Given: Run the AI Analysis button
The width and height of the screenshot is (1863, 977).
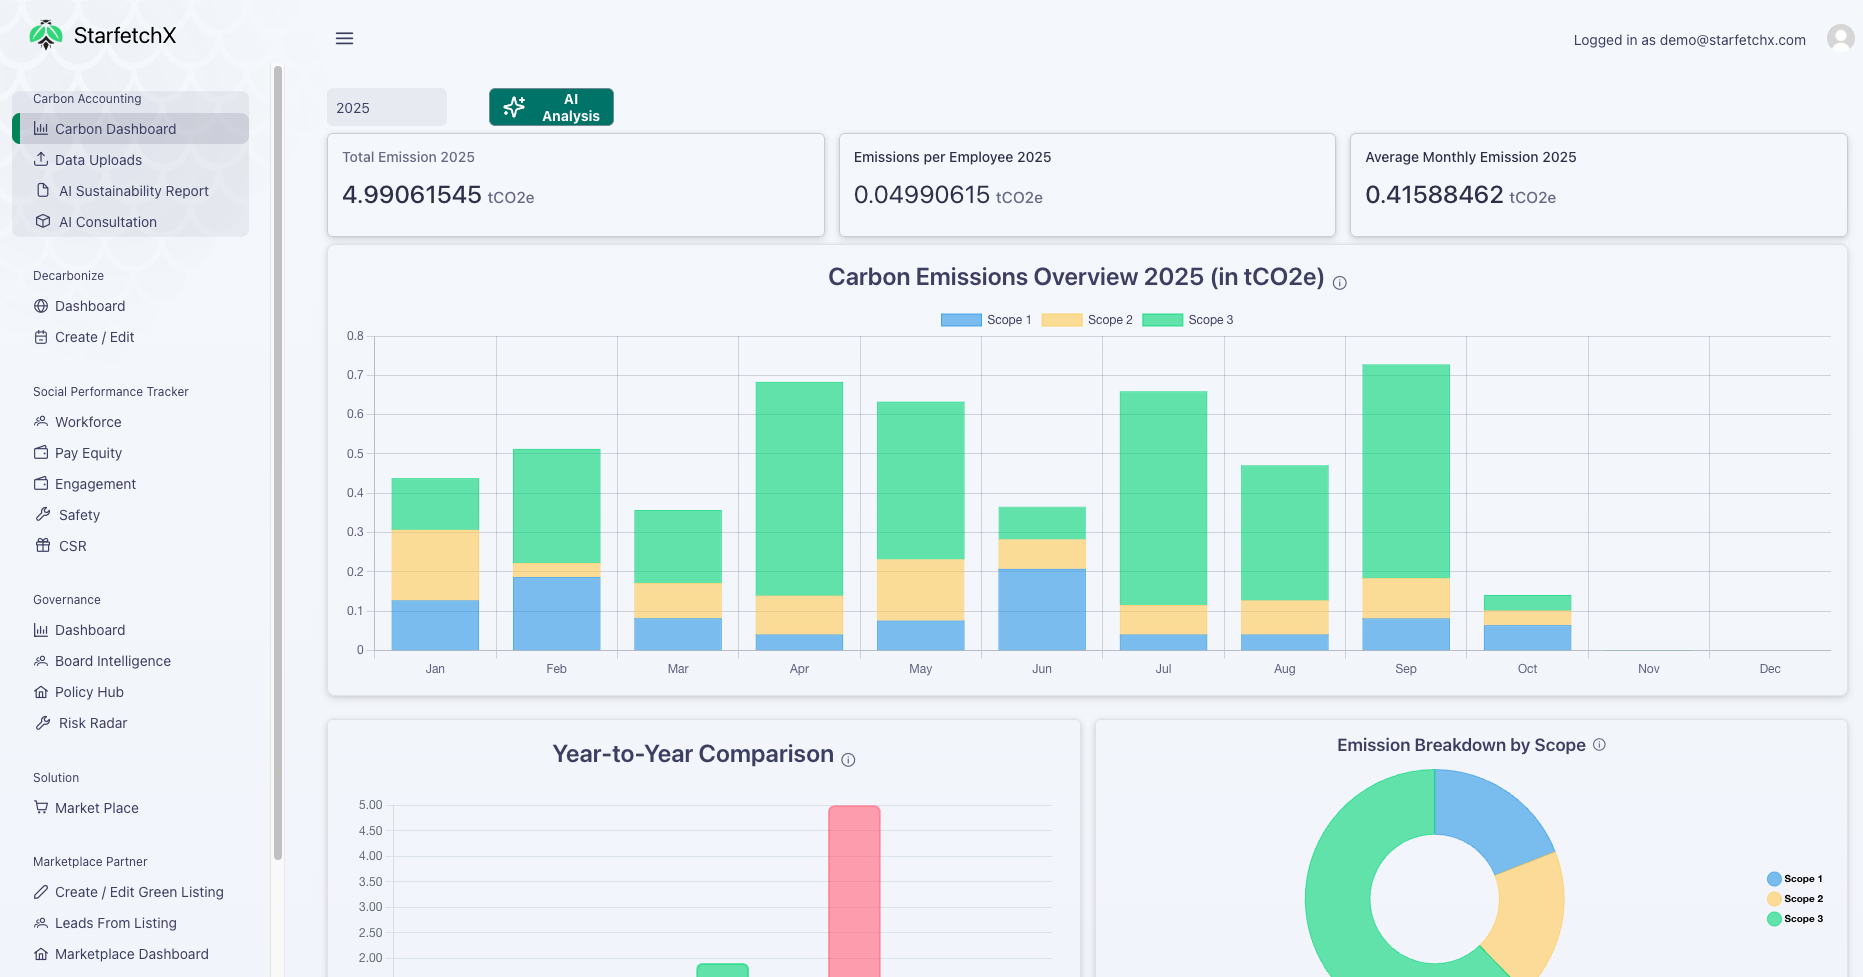Looking at the screenshot, I should point(550,106).
